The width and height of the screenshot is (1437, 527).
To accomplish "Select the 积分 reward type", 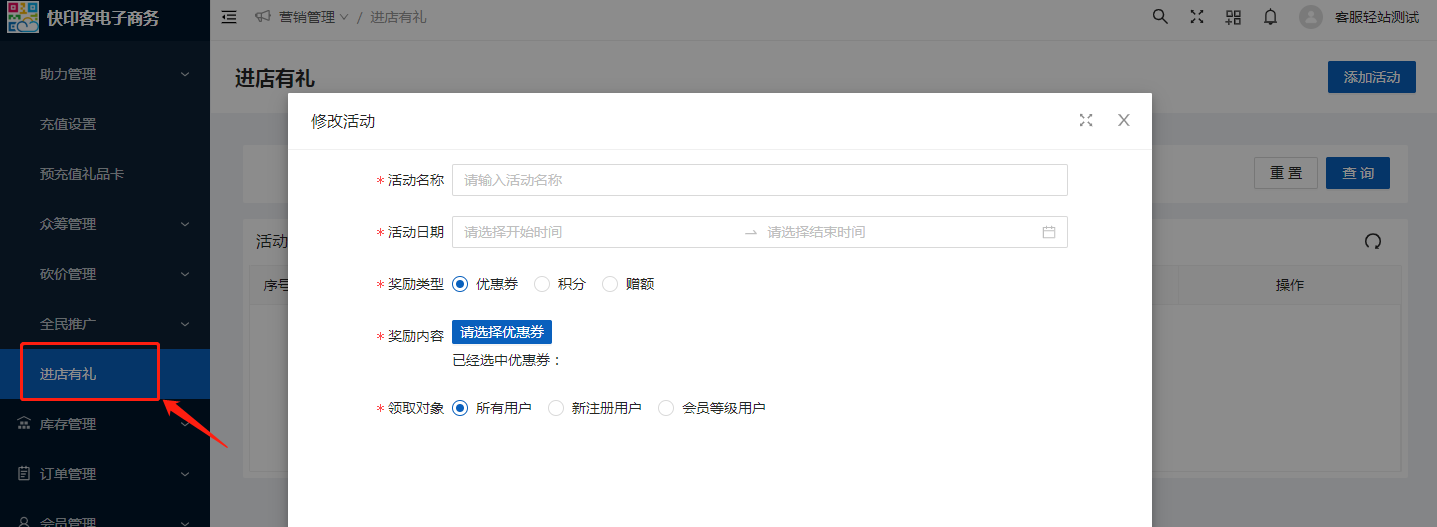I will (x=542, y=284).
